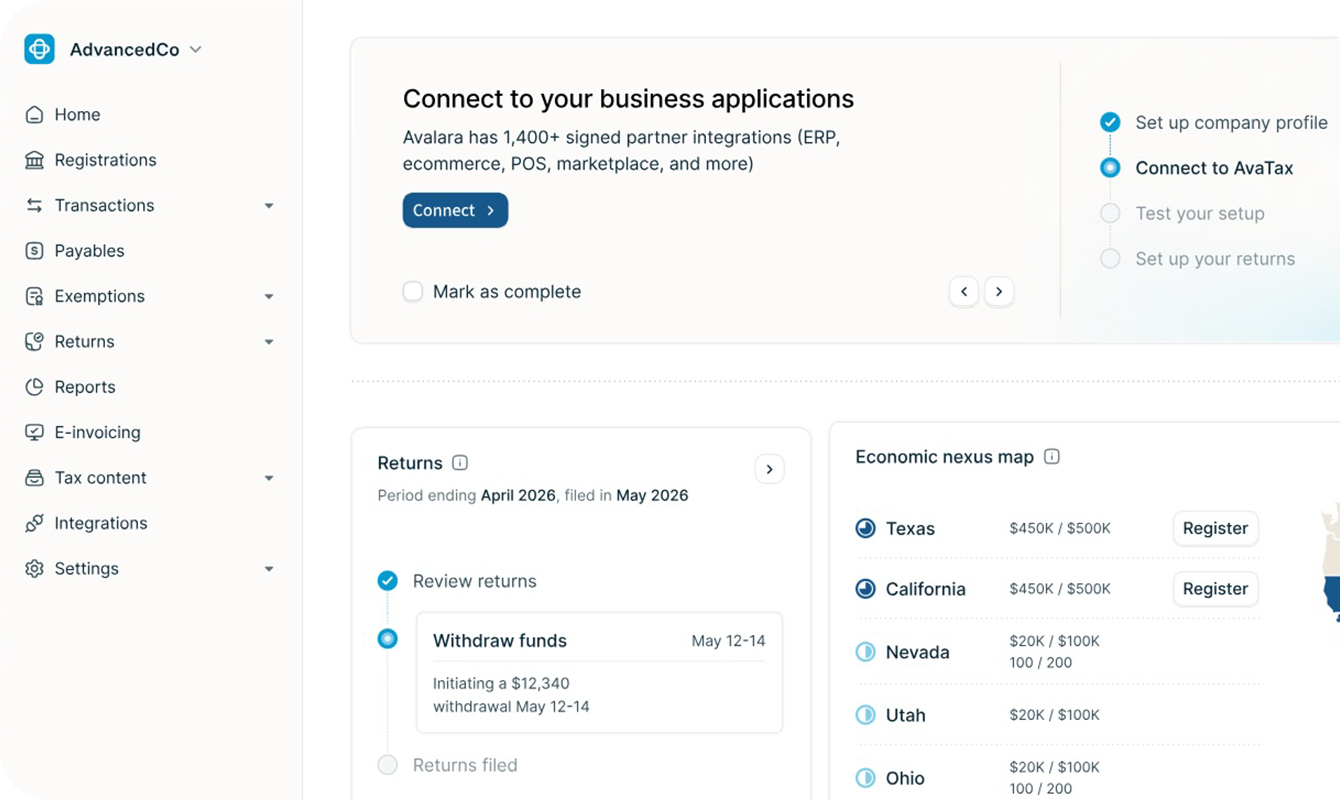Open the AdvancedCo company switcher dropdown
Viewport: 1340px width, 800px height.
tap(196, 50)
